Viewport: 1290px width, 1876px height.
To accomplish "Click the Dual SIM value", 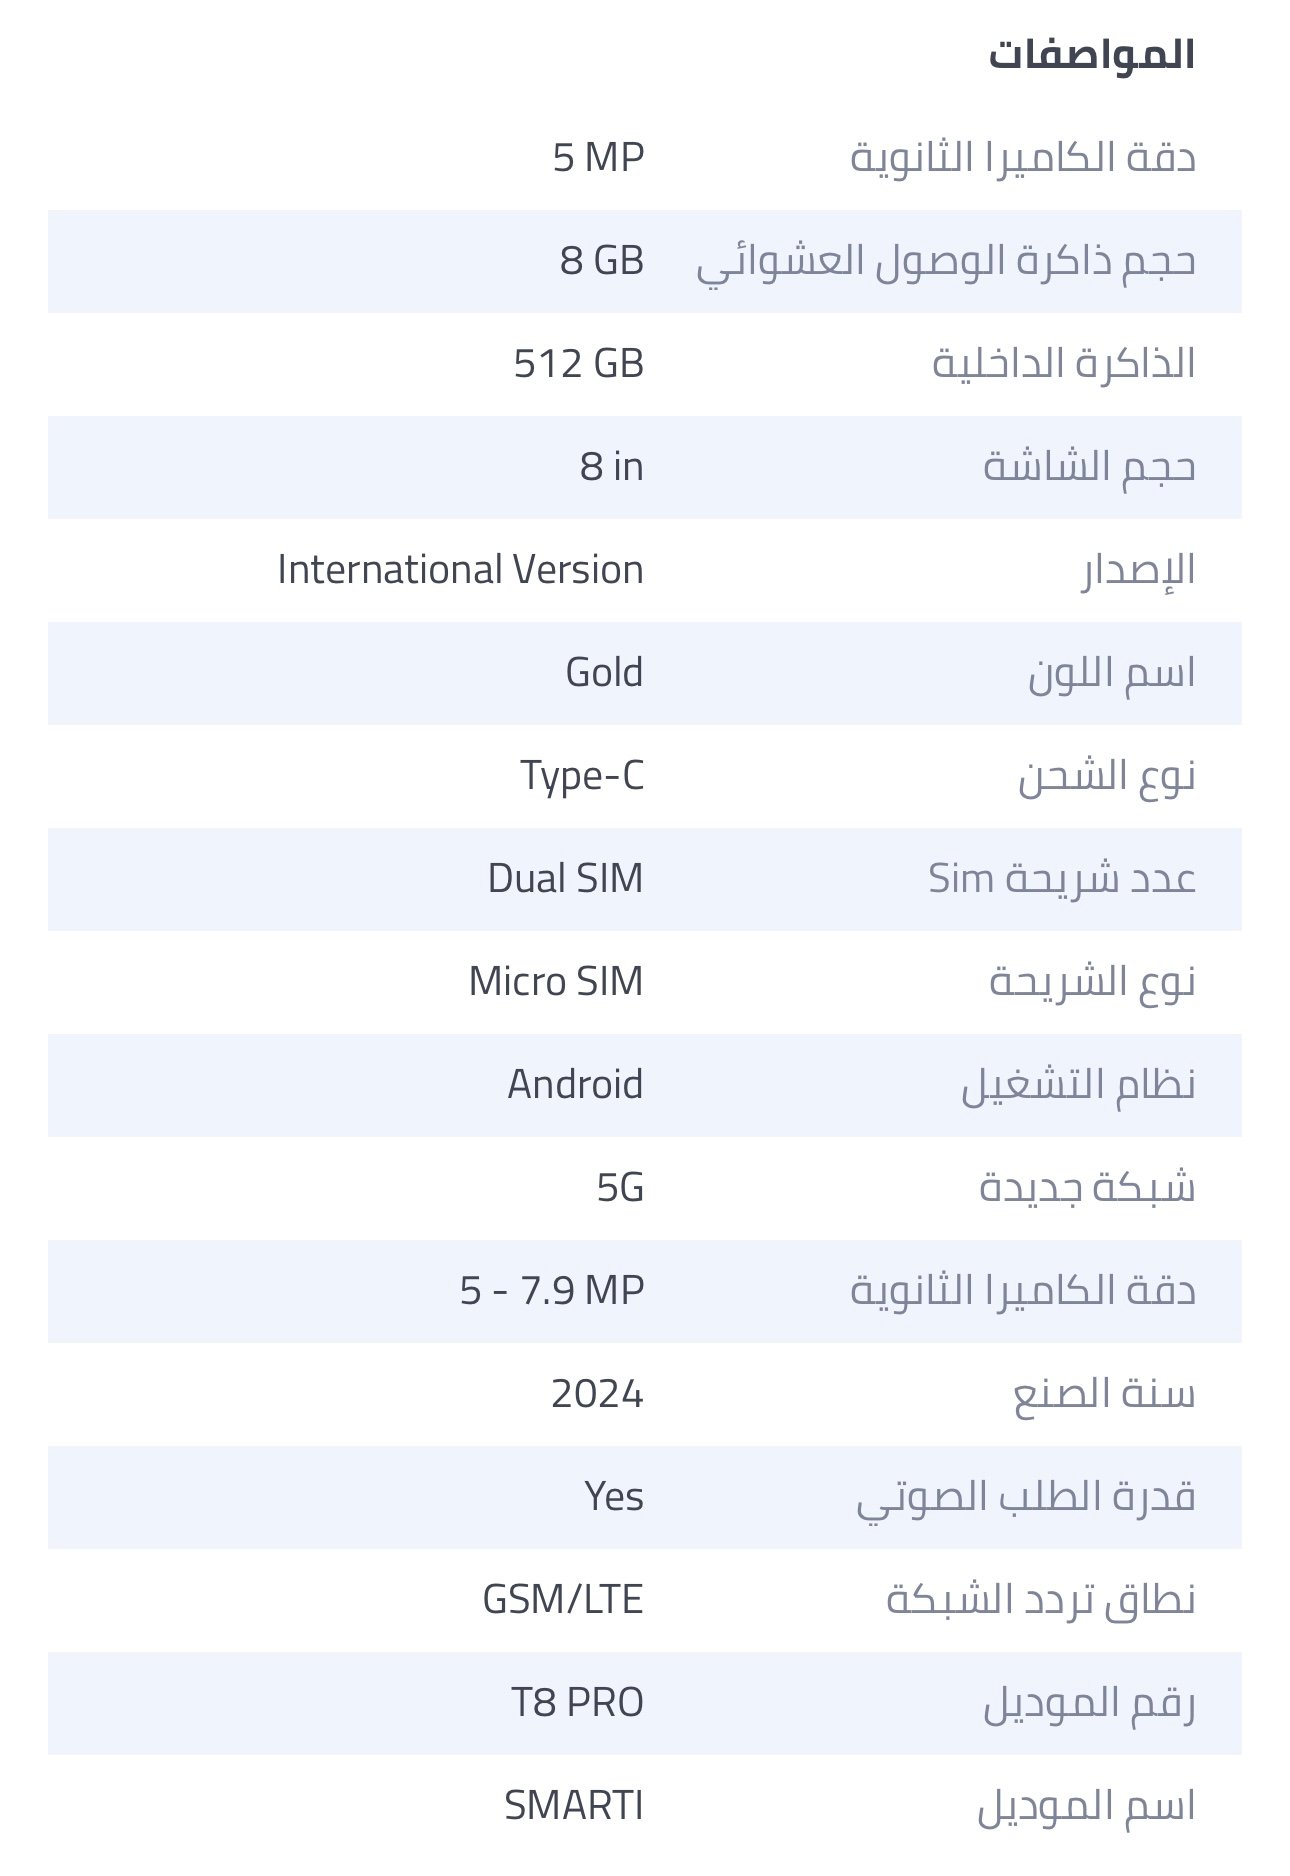I will (x=565, y=878).
